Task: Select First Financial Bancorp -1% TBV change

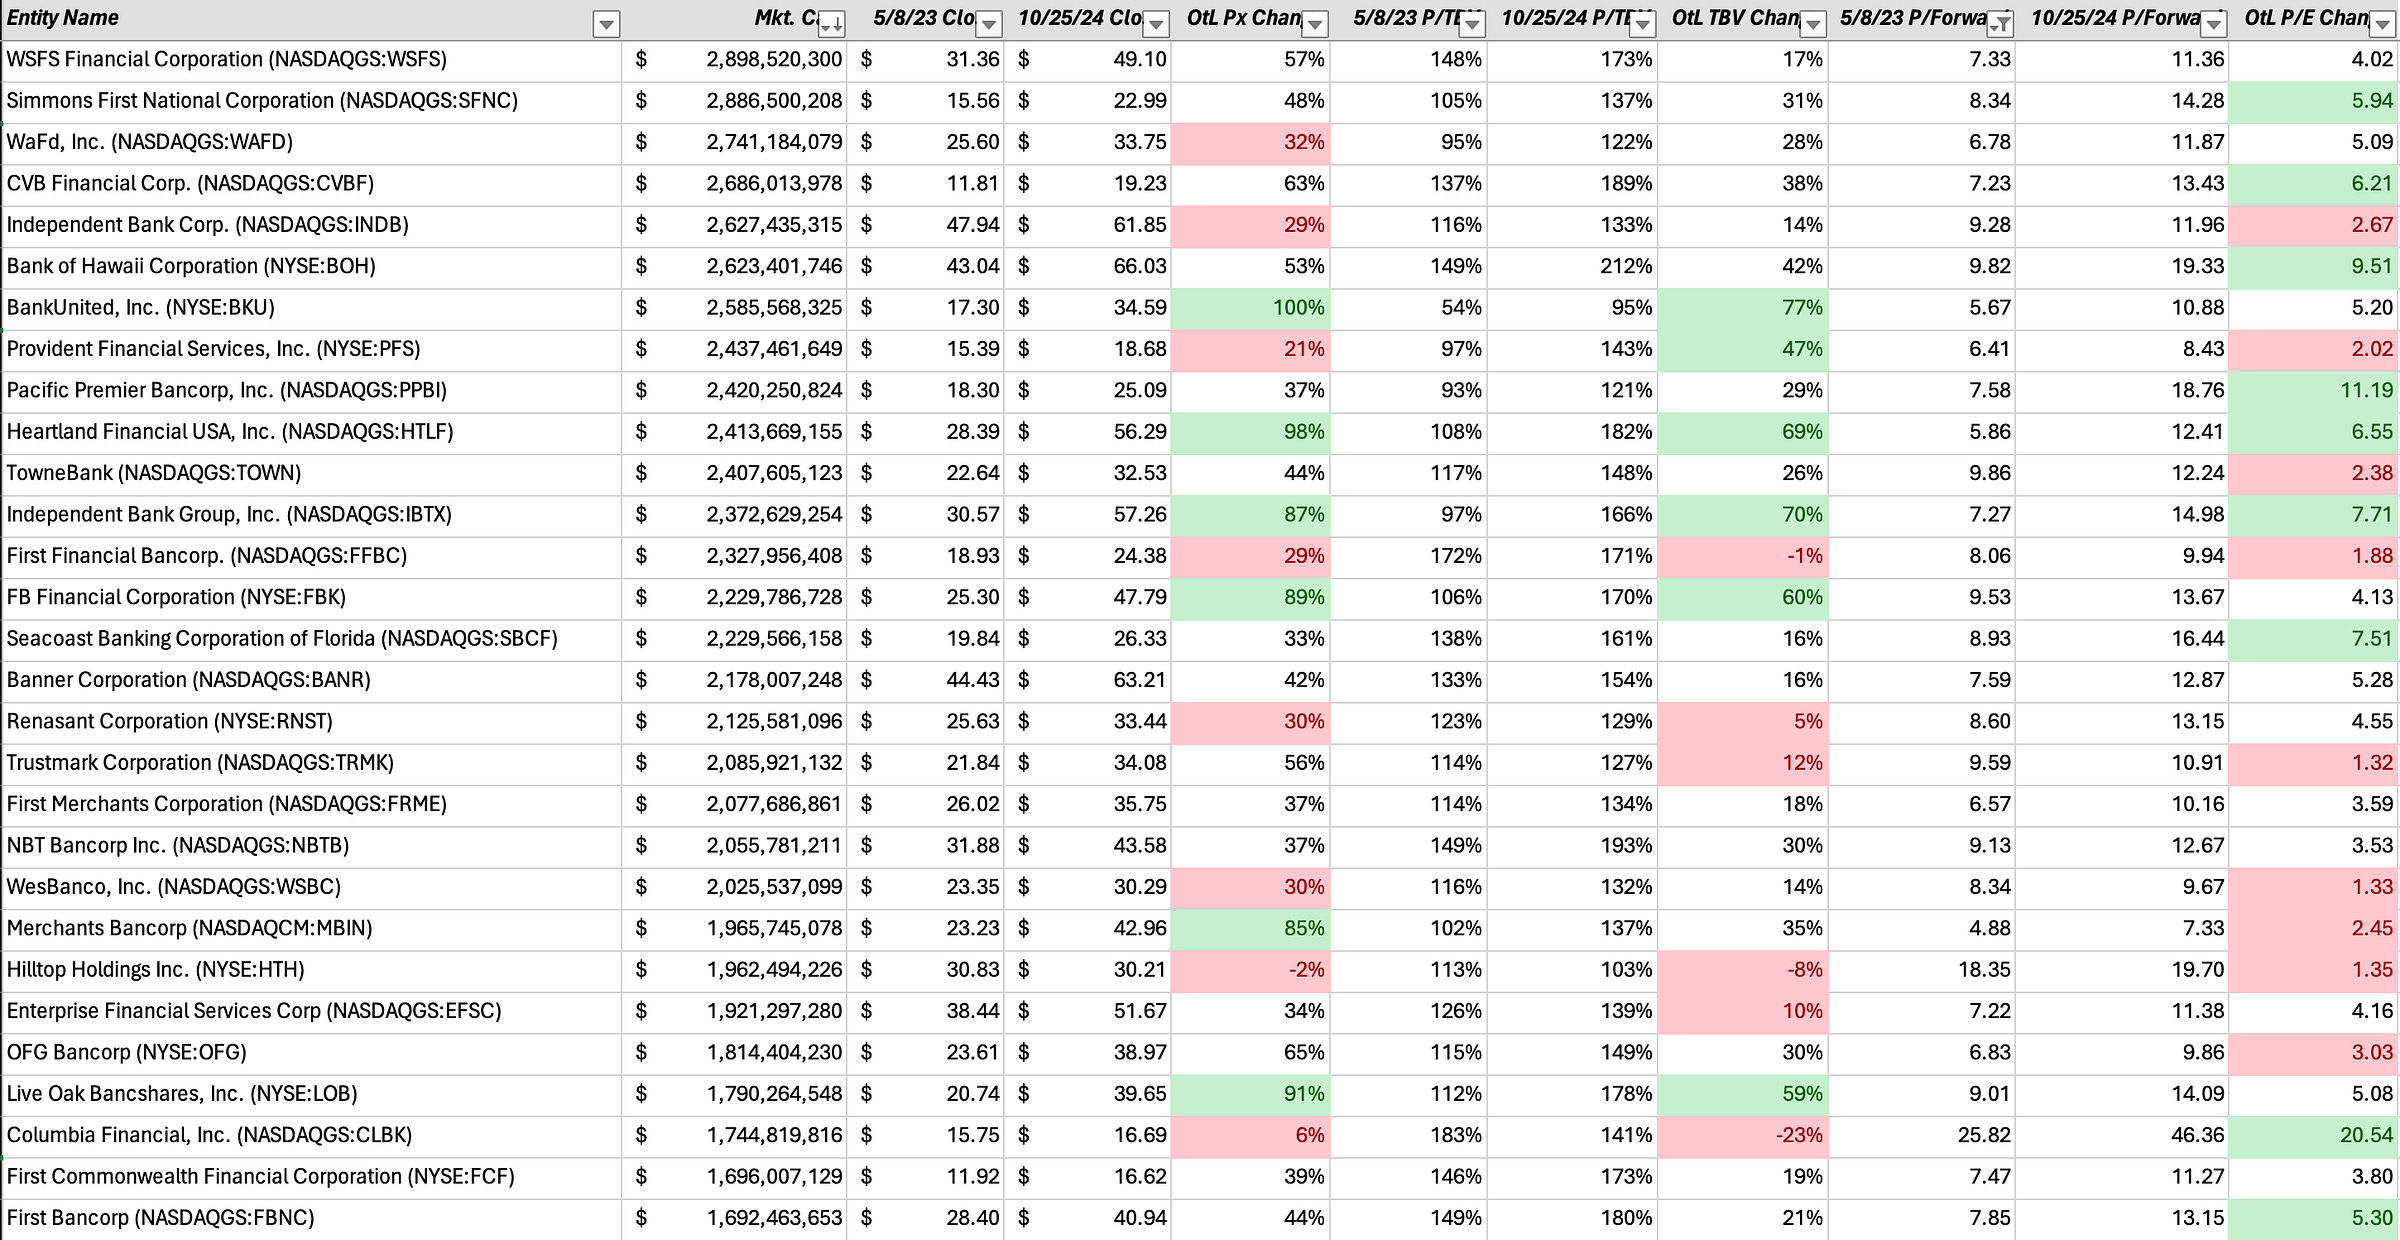Action: coord(1743,556)
